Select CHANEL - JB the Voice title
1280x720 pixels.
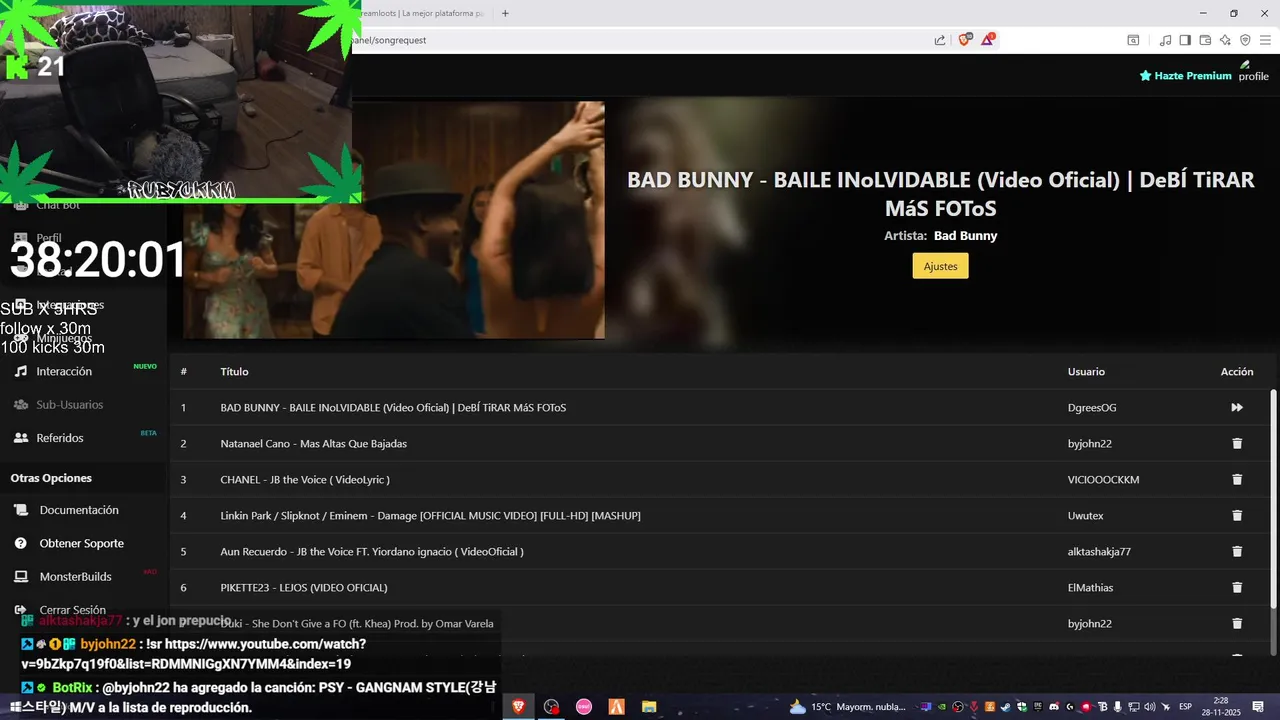(x=305, y=479)
